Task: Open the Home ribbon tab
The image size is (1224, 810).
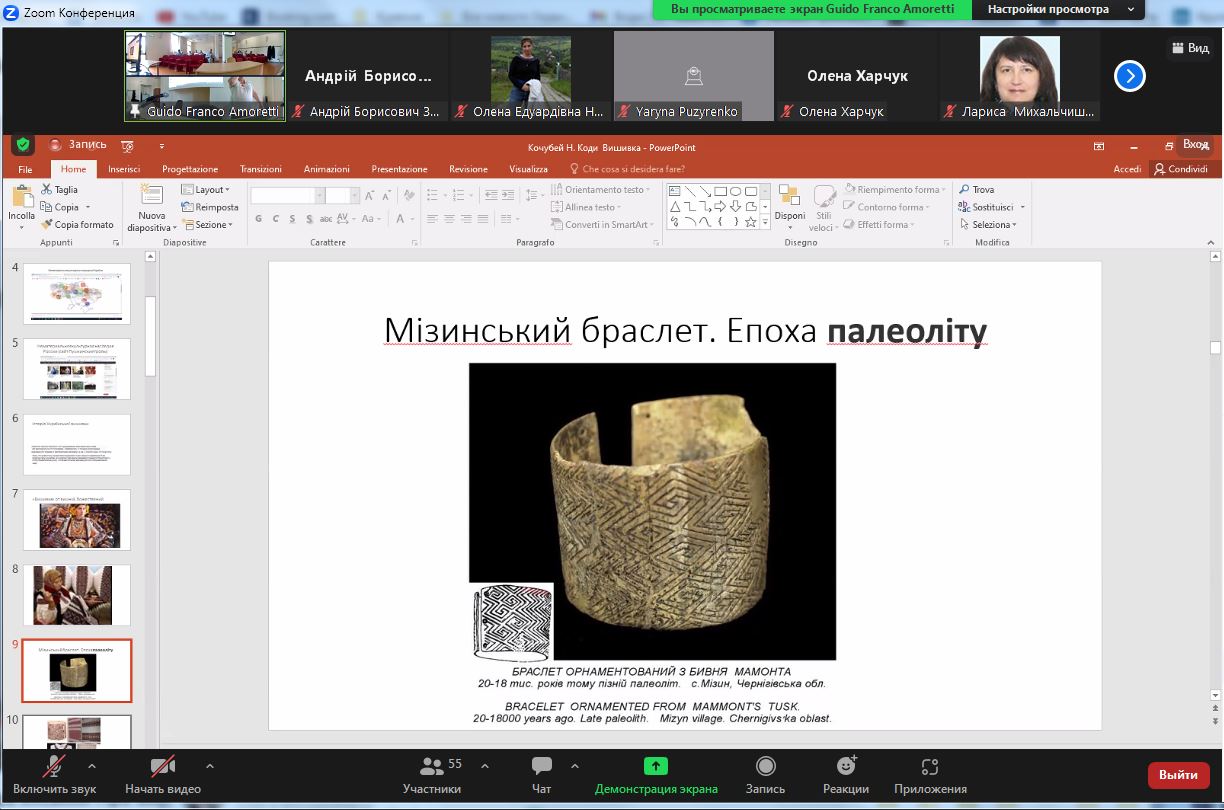Action: click(73, 169)
